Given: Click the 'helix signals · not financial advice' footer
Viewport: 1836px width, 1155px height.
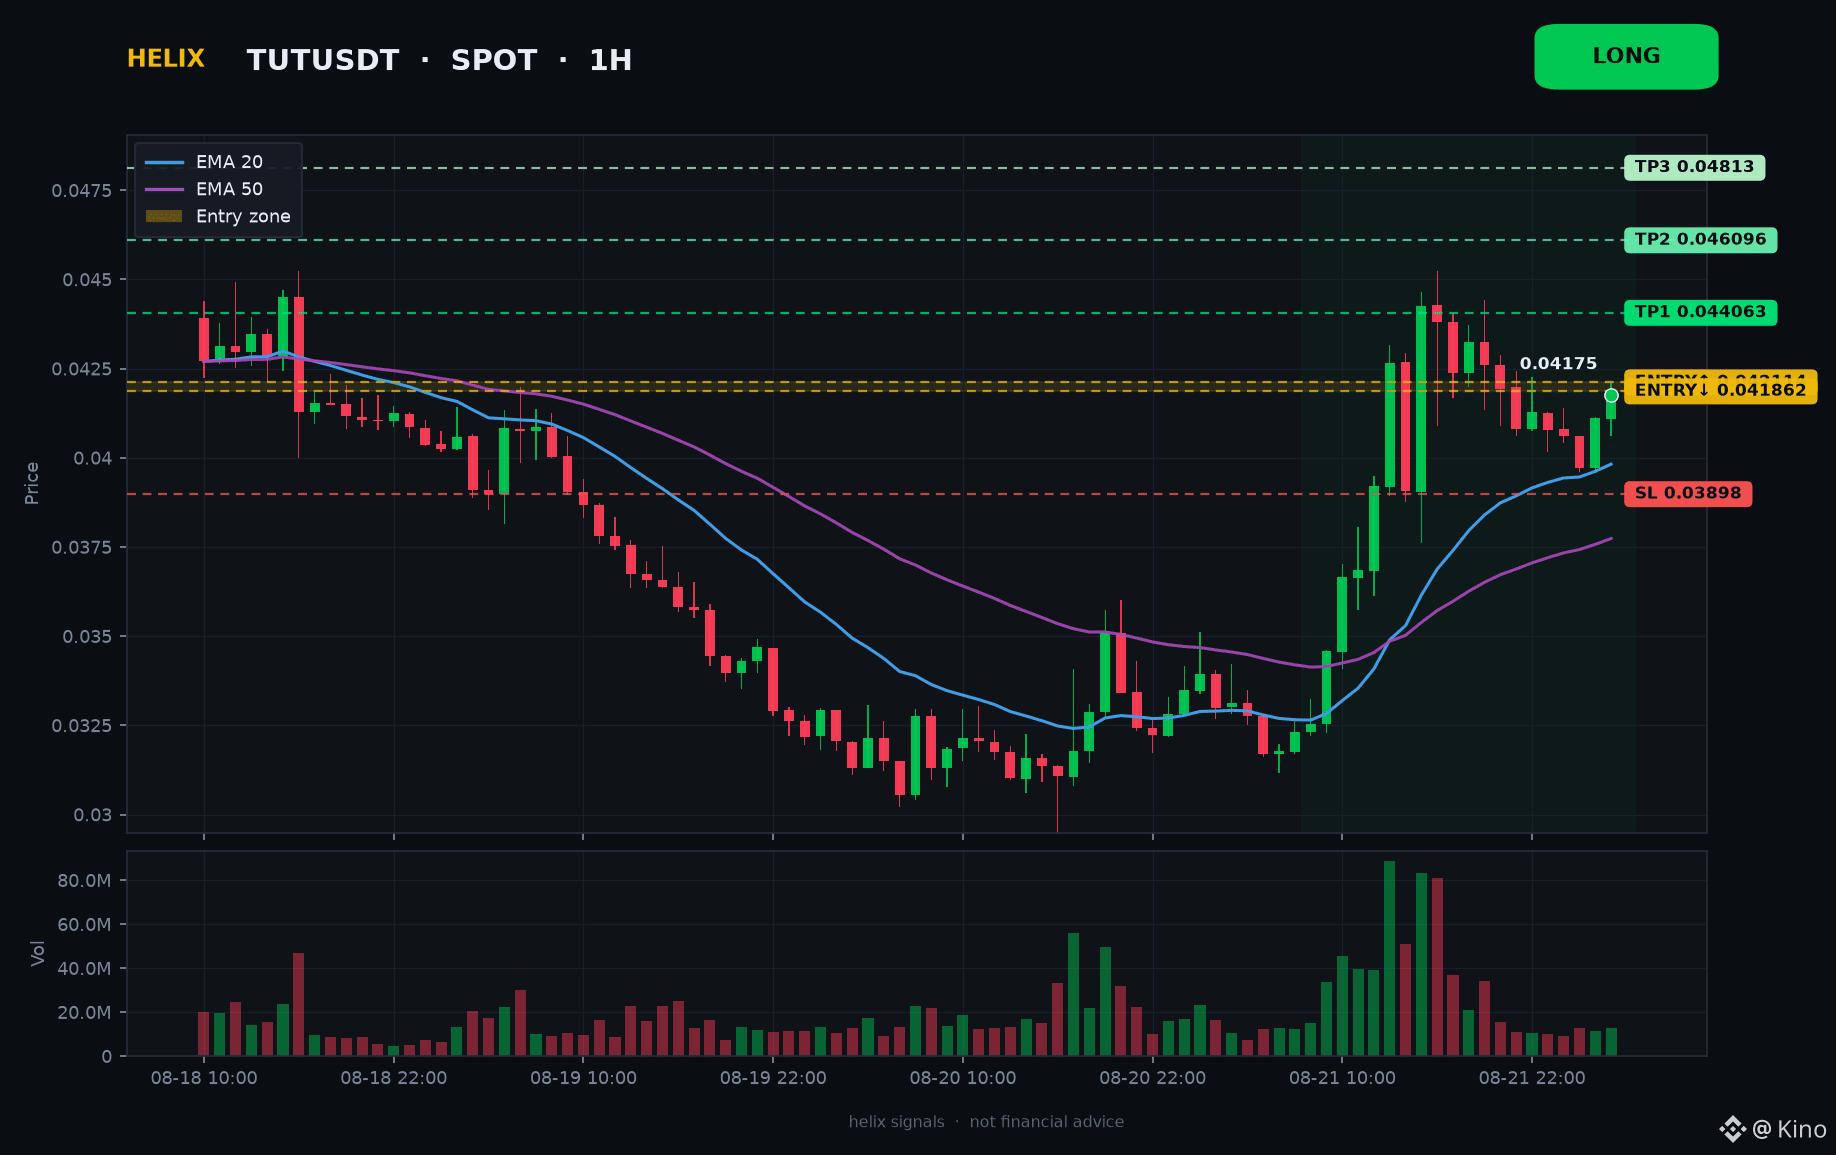Looking at the screenshot, I should point(986,1122).
